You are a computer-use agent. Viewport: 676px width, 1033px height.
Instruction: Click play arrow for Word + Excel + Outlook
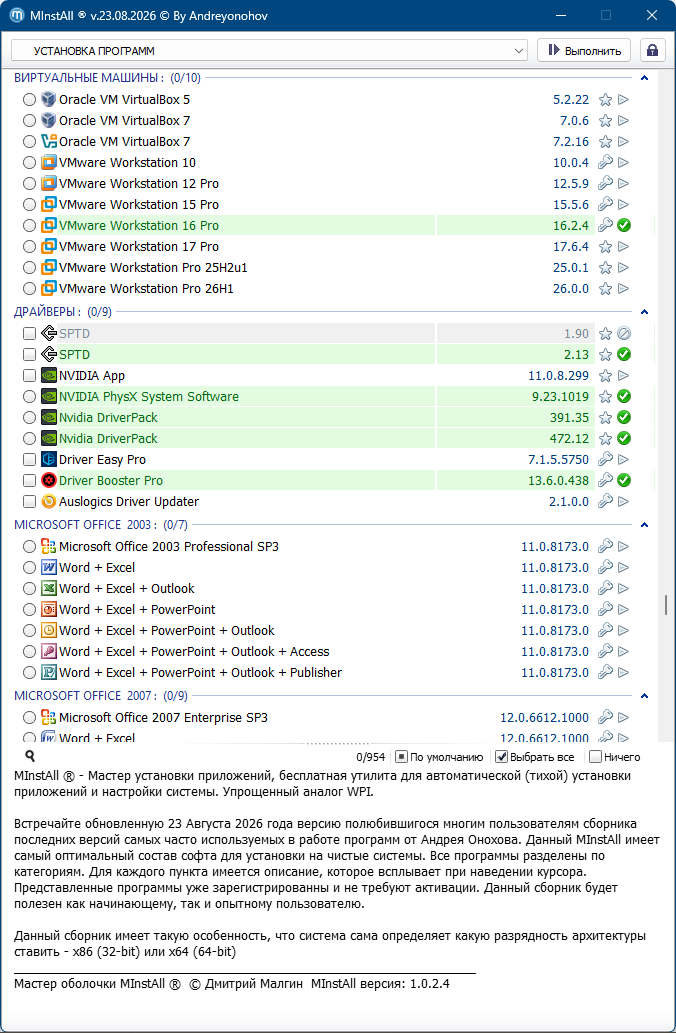pos(623,588)
